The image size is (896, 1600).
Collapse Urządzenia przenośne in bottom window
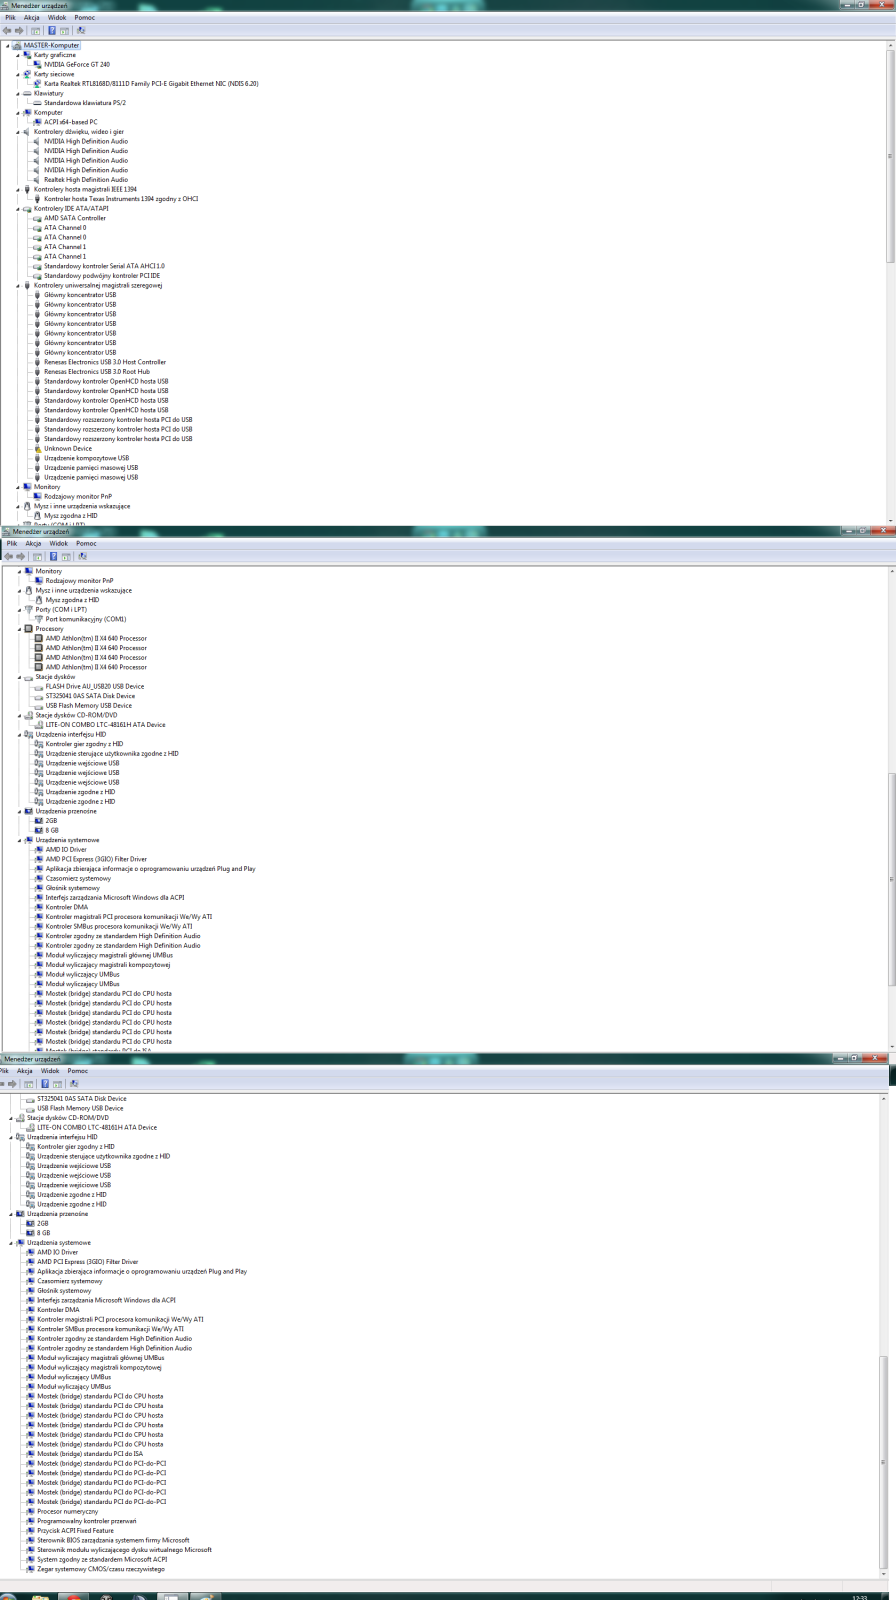(12, 1214)
